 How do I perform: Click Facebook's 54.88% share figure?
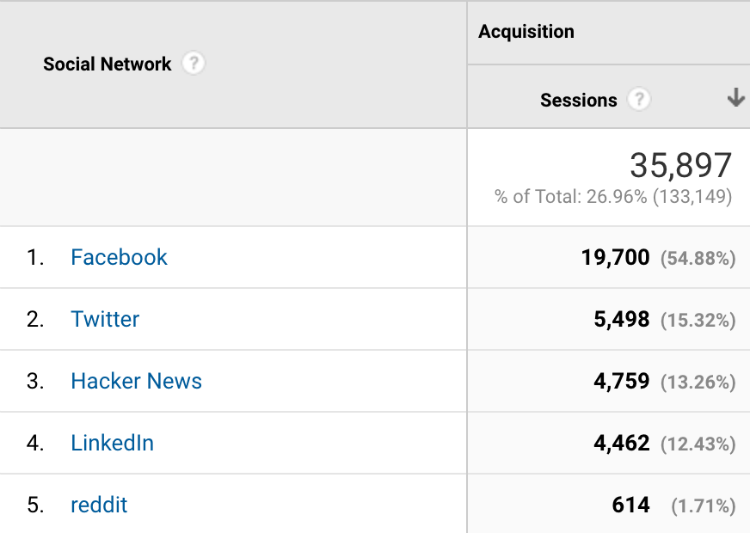(698, 258)
